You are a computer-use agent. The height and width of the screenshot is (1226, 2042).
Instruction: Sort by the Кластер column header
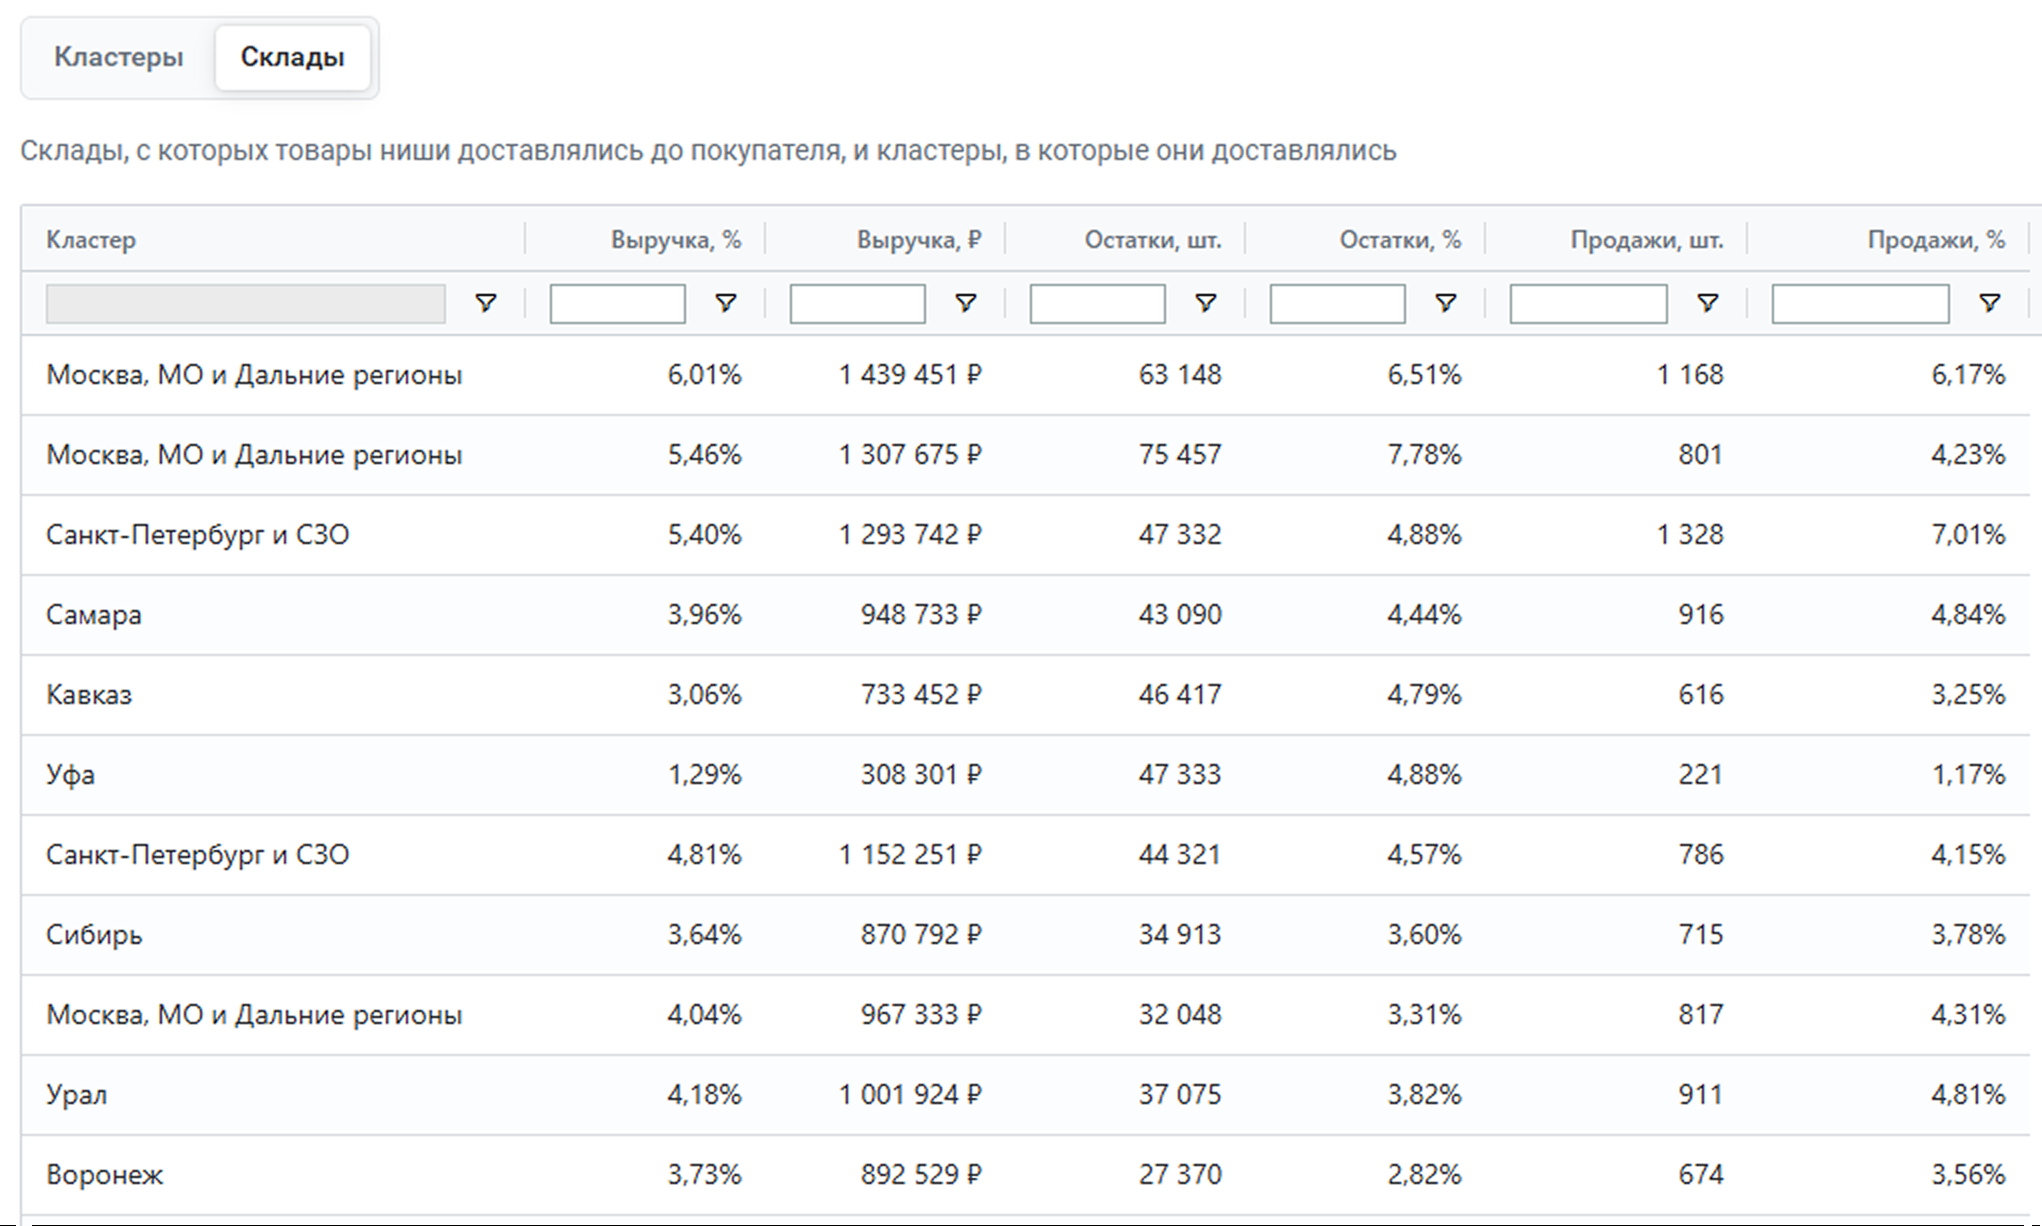pos(91,240)
